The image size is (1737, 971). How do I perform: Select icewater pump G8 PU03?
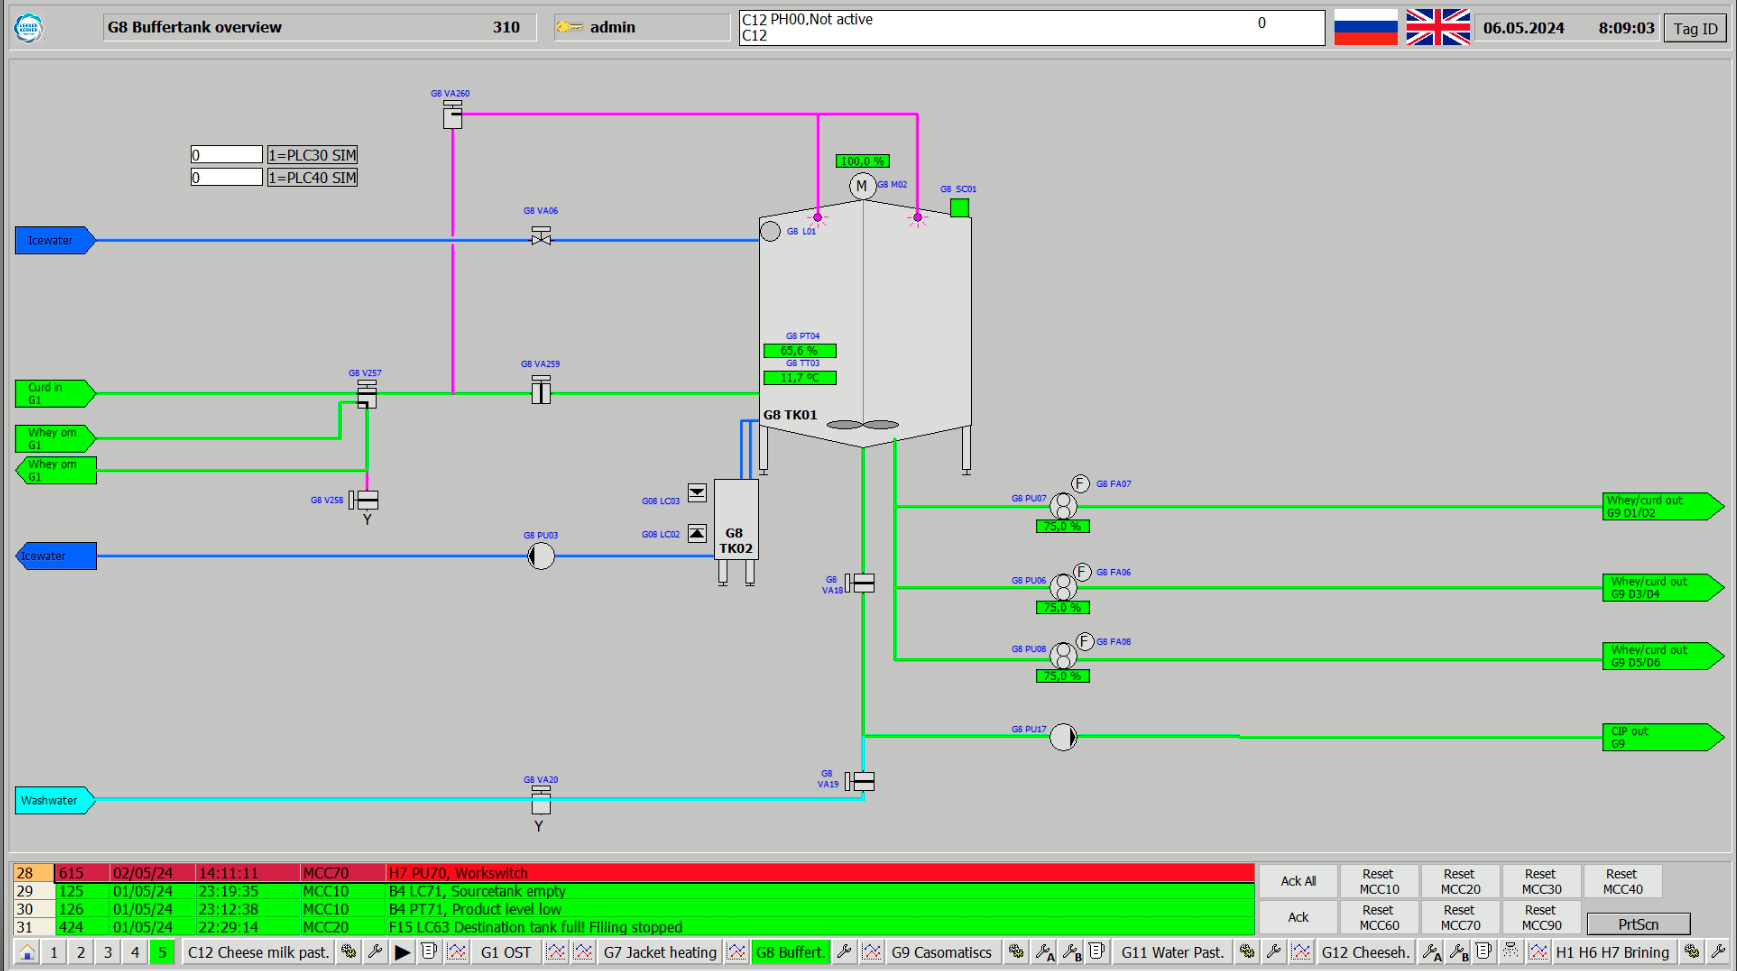(541, 556)
